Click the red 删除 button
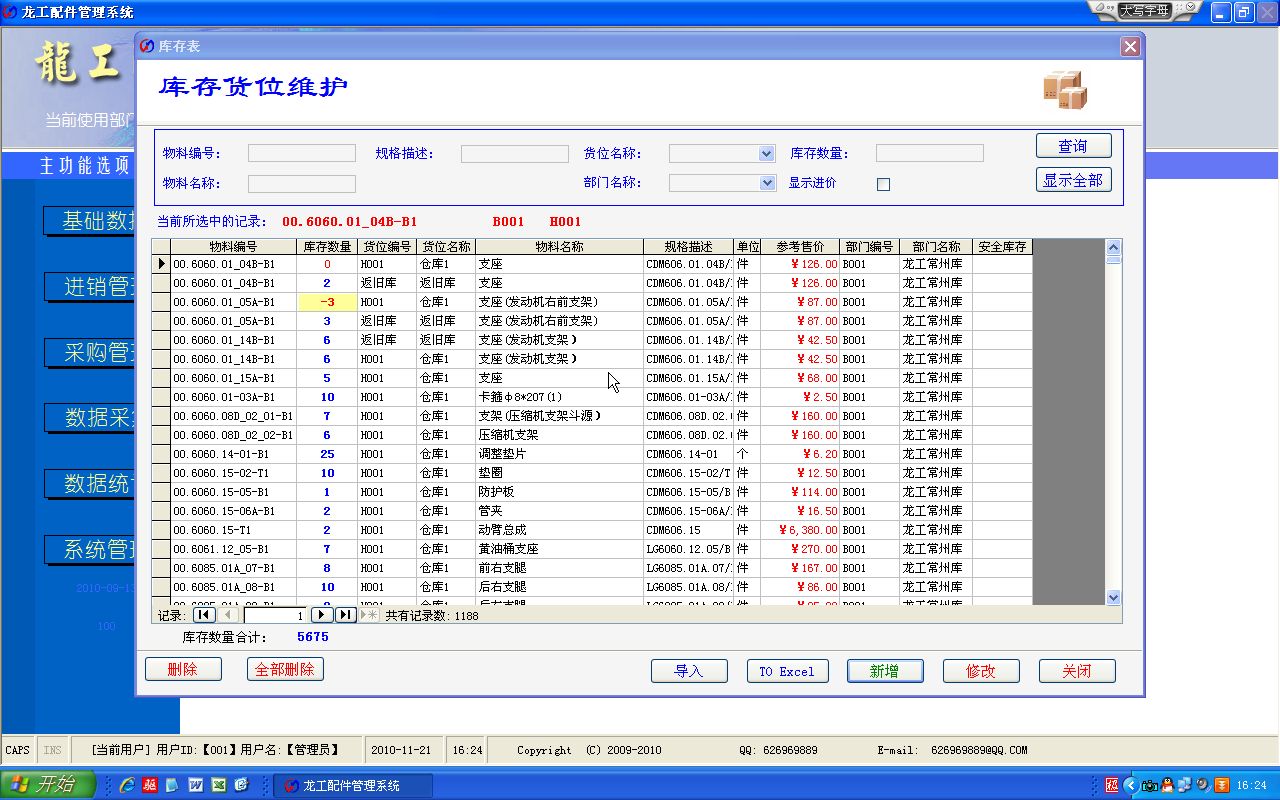1280x800 pixels. click(x=183, y=669)
